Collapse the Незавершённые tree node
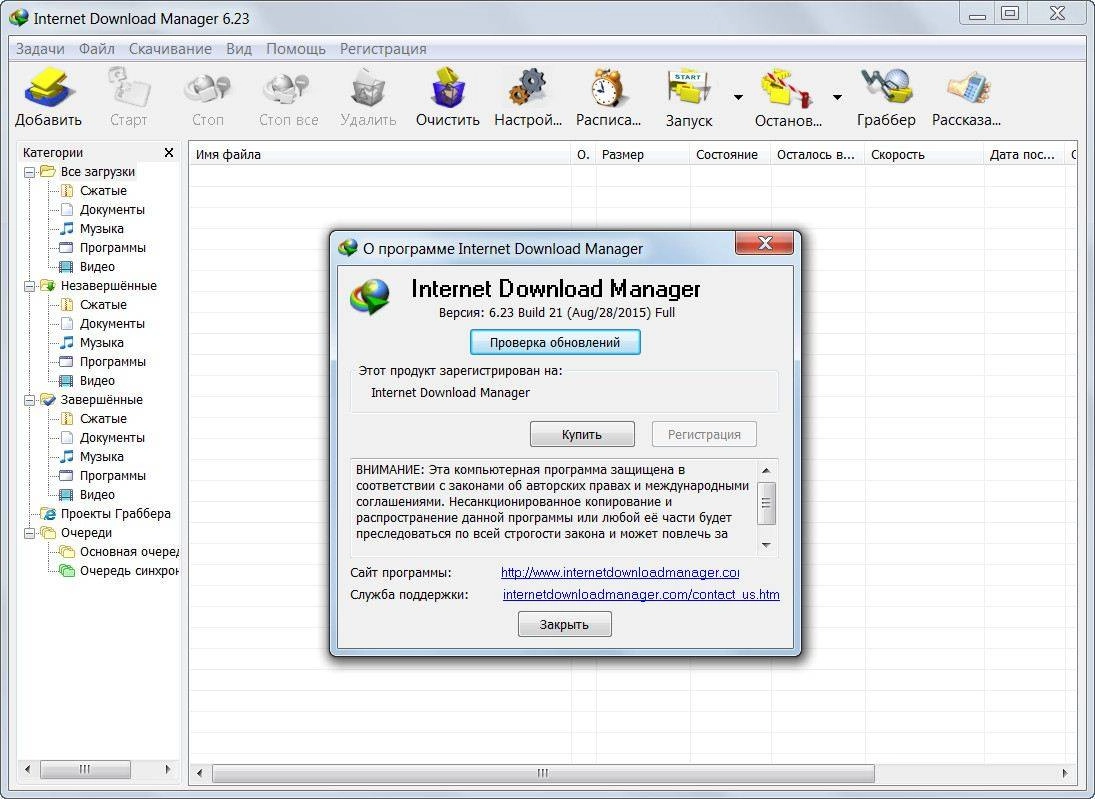Viewport: 1095px width, 799px height. coord(29,286)
